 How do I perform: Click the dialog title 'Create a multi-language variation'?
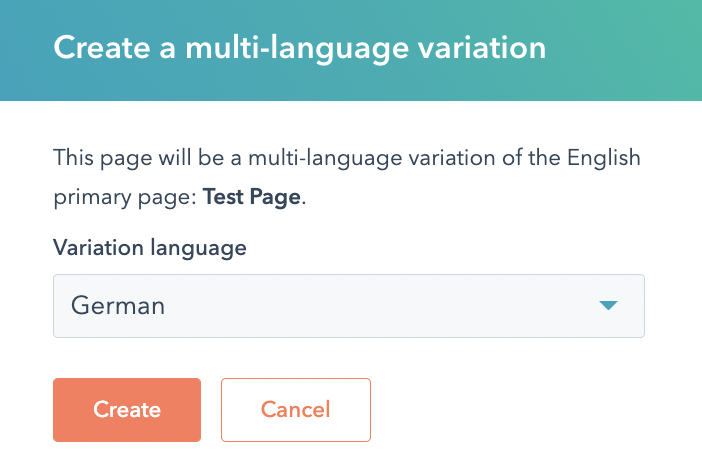point(299,49)
